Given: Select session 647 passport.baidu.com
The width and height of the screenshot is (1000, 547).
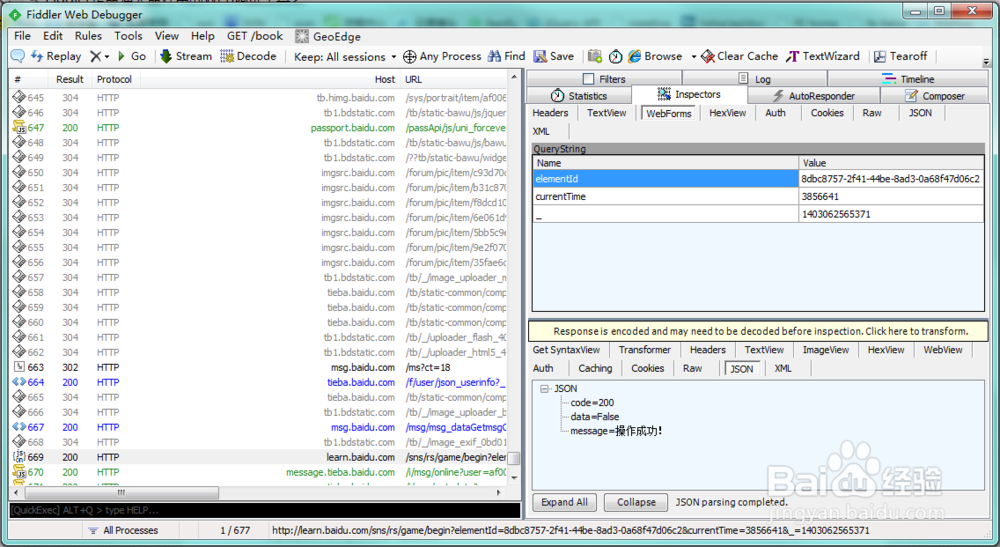Looking at the screenshot, I should [260, 128].
